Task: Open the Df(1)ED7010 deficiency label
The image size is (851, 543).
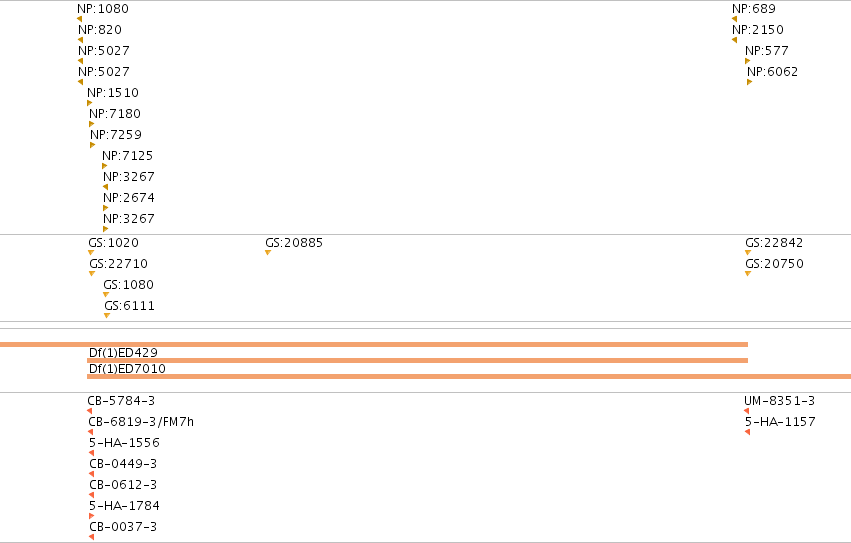Action: [x=127, y=369]
